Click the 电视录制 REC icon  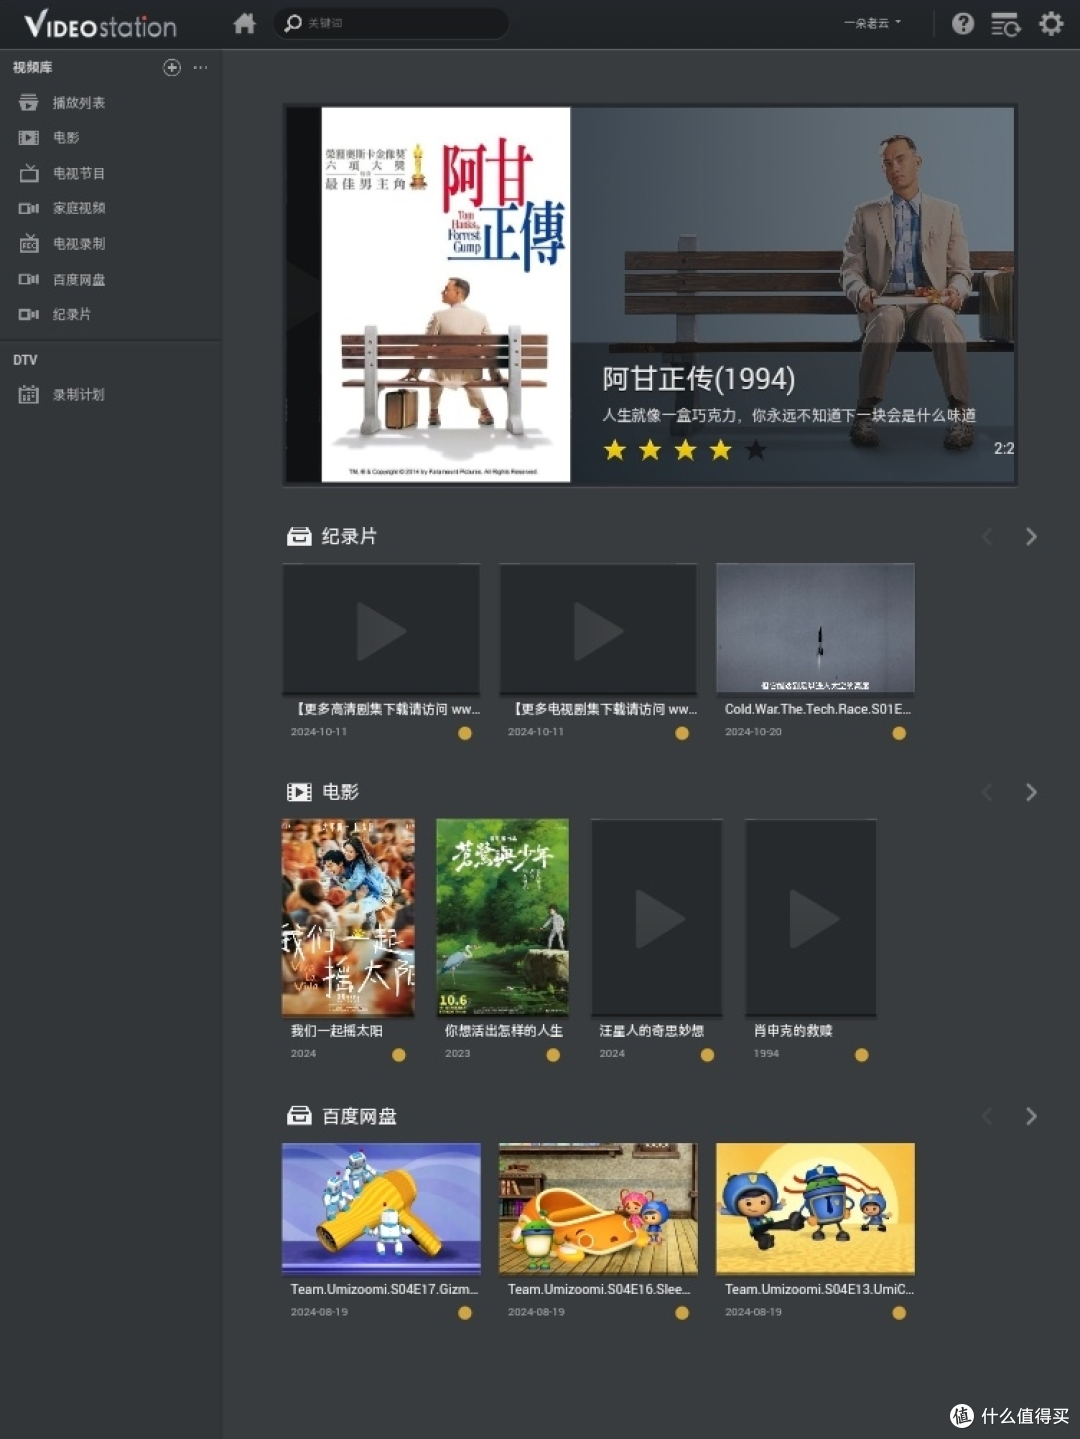tap(29, 243)
